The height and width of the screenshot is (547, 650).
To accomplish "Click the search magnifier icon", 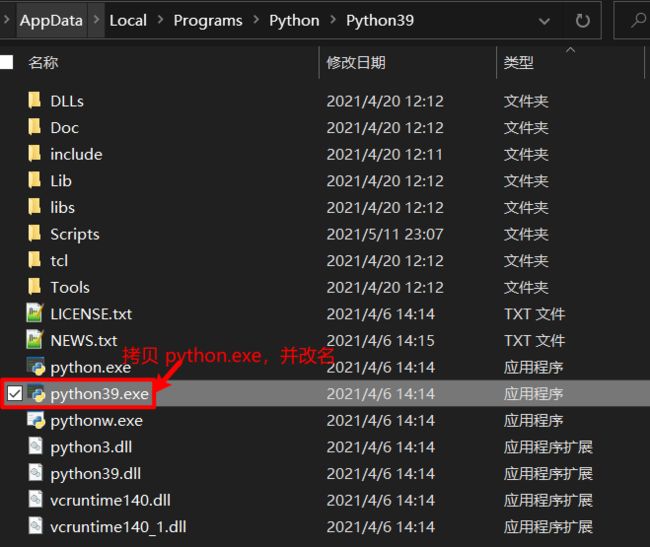I will click(x=639, y=20).
